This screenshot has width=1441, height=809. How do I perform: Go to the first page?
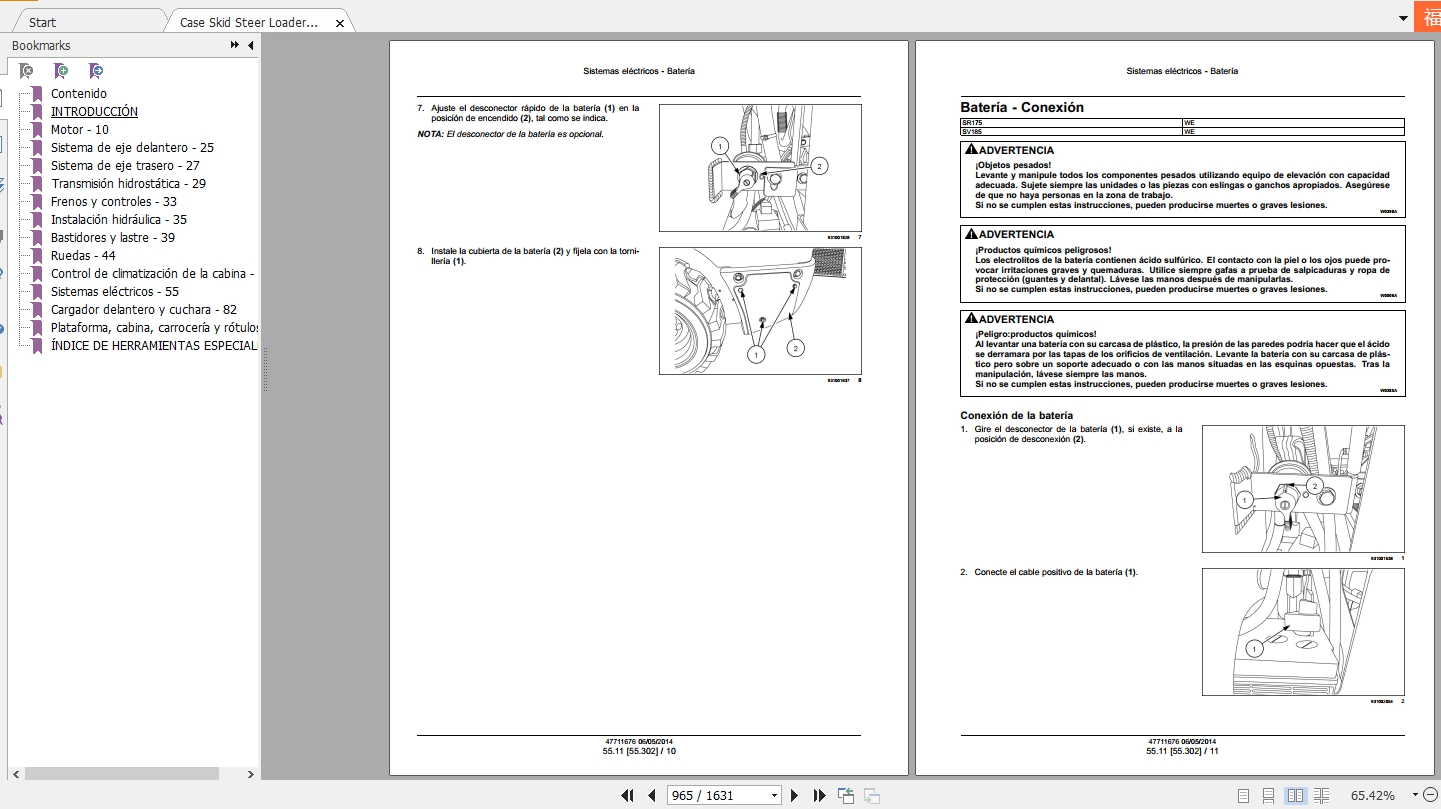[x=628, y=795]
